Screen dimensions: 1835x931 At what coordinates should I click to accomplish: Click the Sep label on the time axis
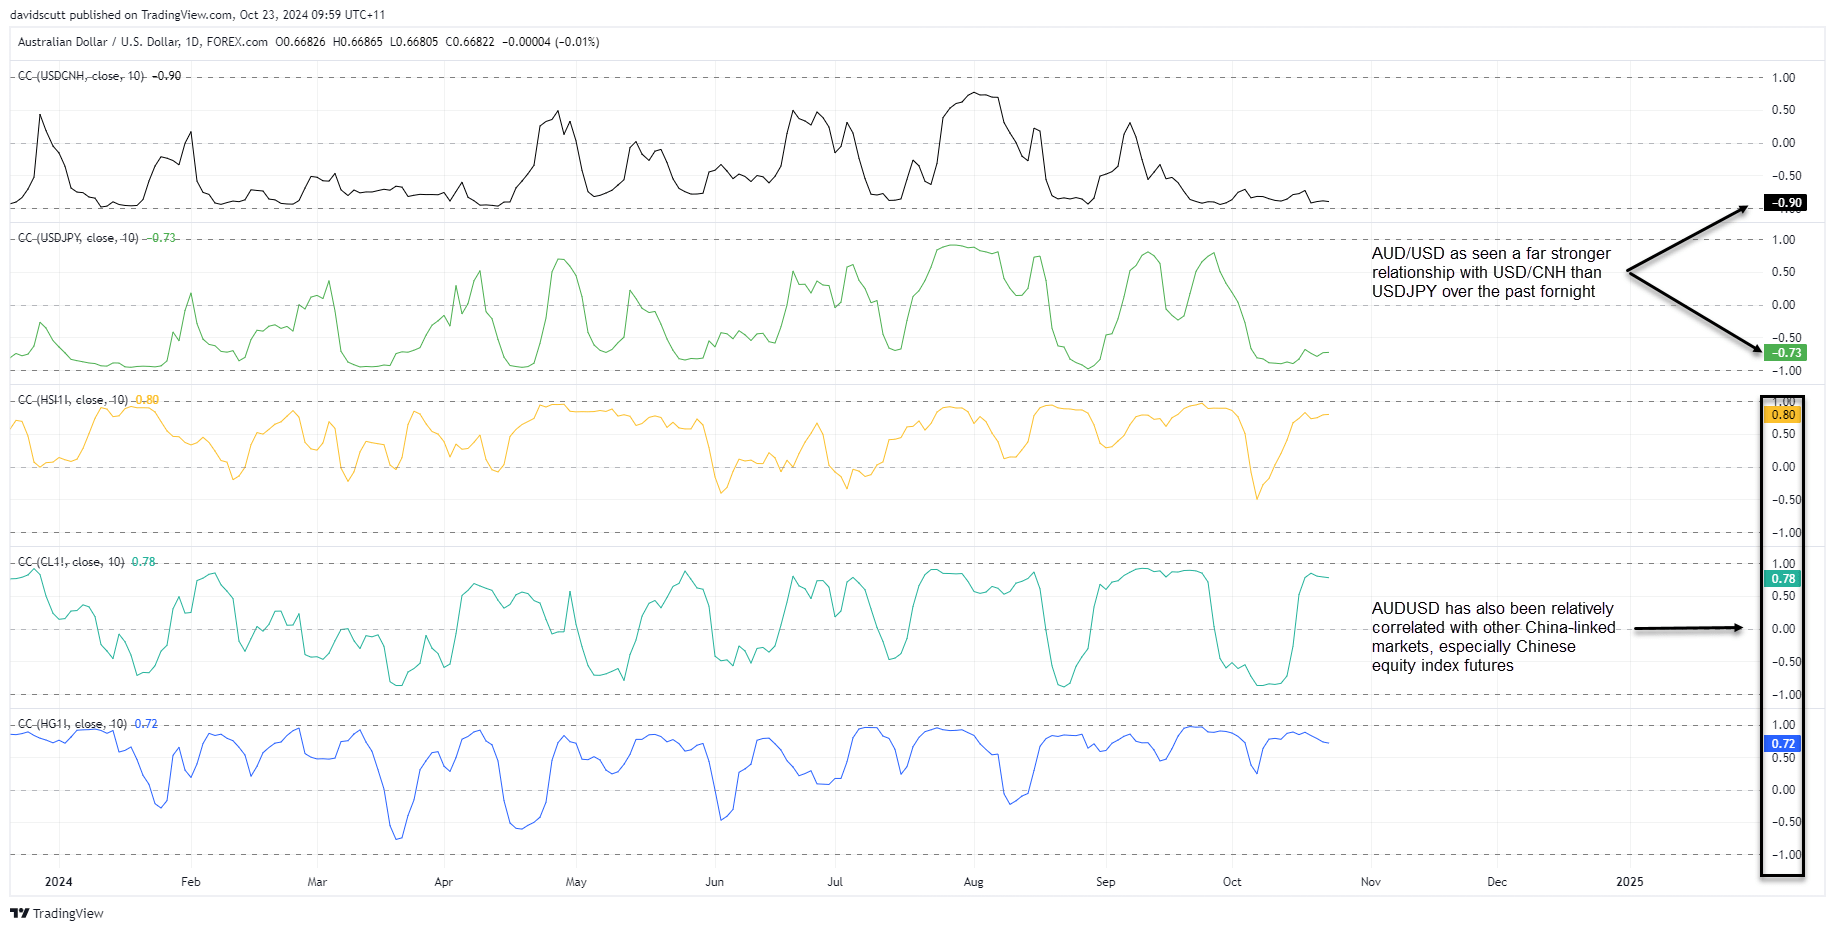click(x=1105, y=882)
